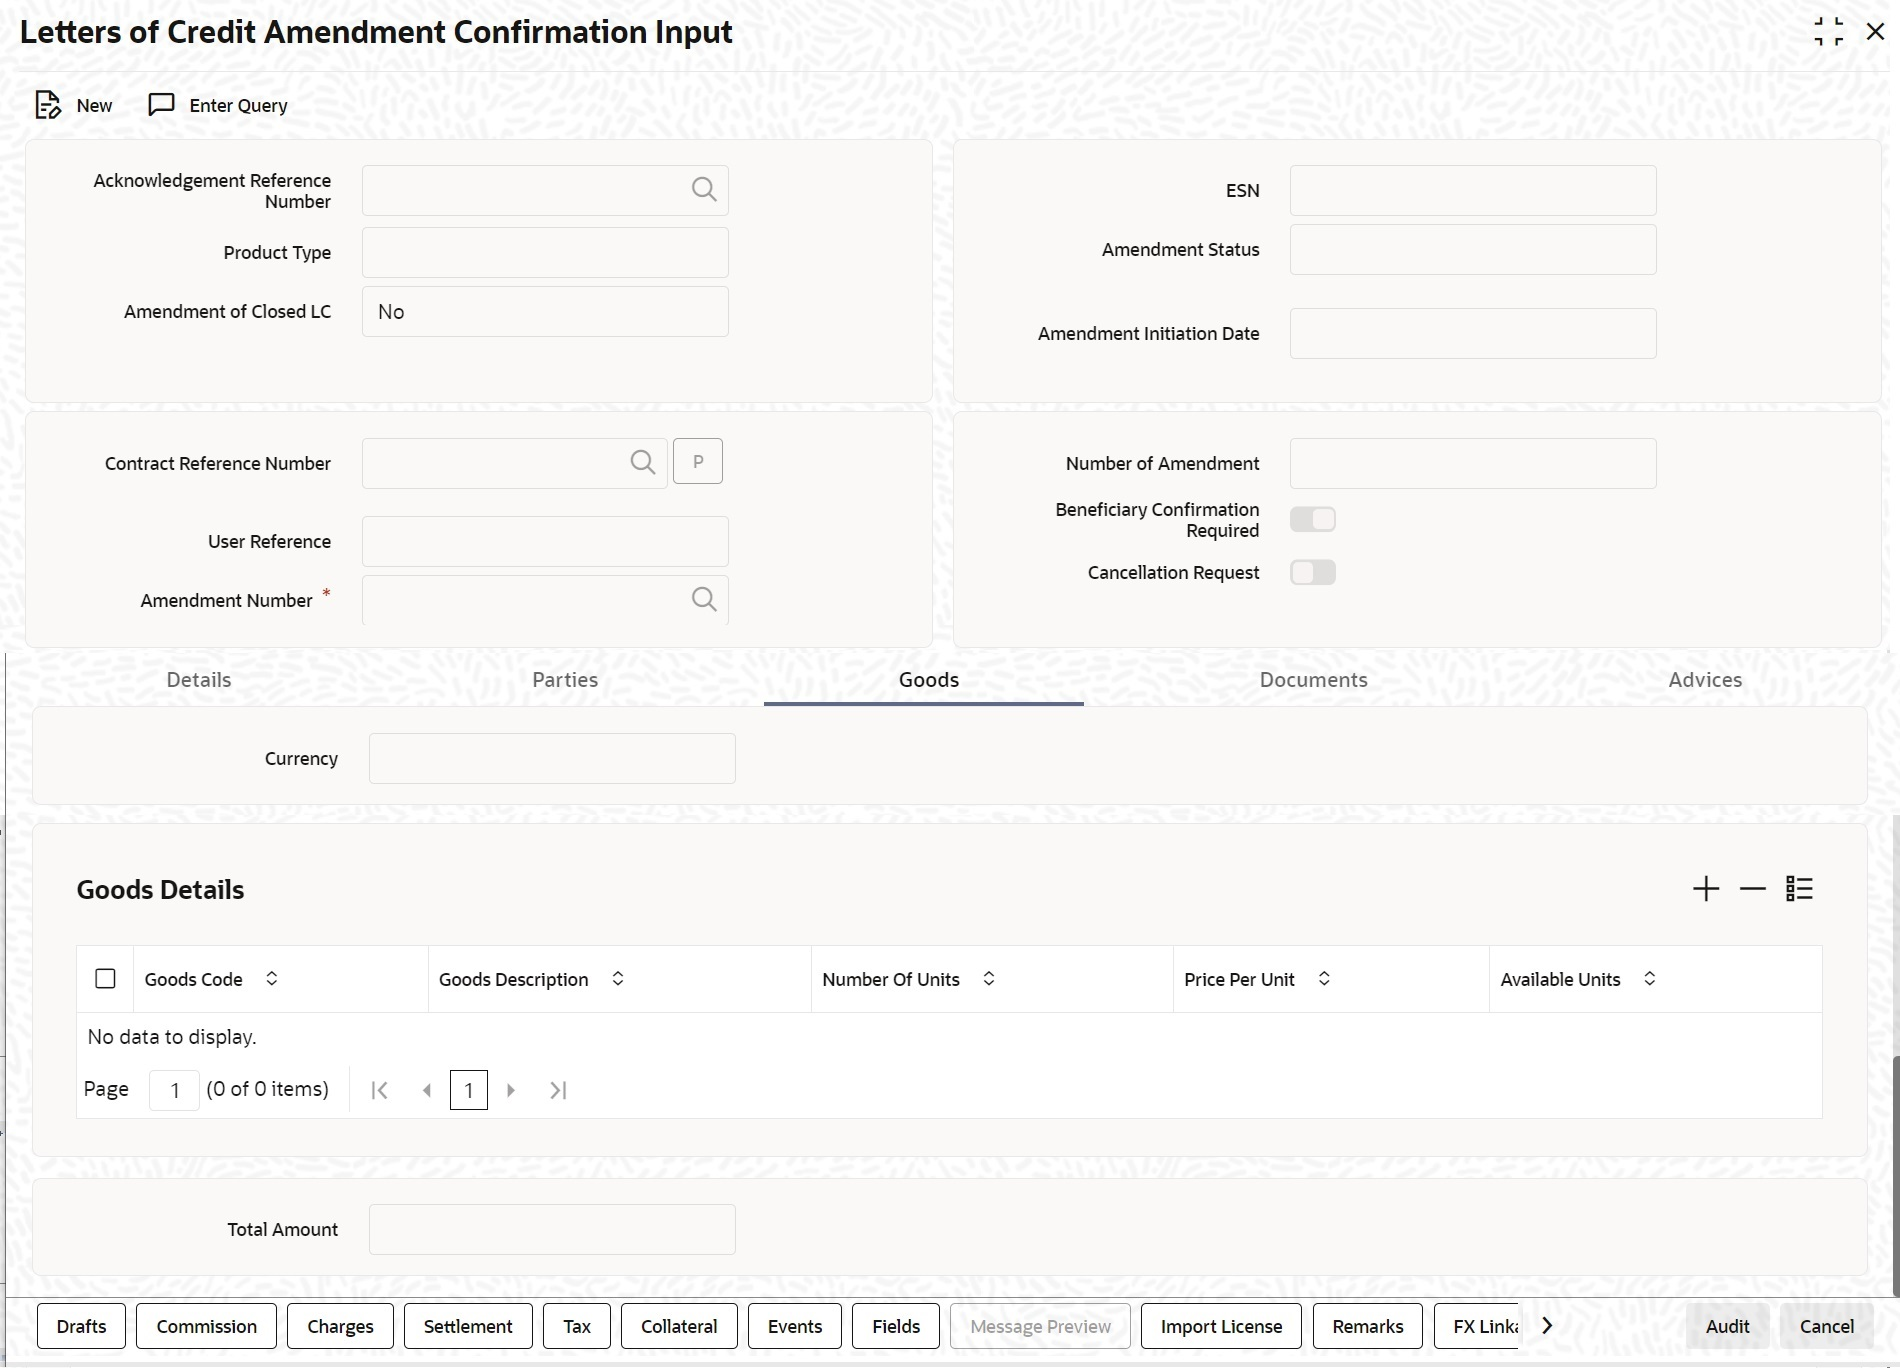This screenshot has width=1900, height=1368.
Task: Click the Product Type field
Action: [545, 252]
